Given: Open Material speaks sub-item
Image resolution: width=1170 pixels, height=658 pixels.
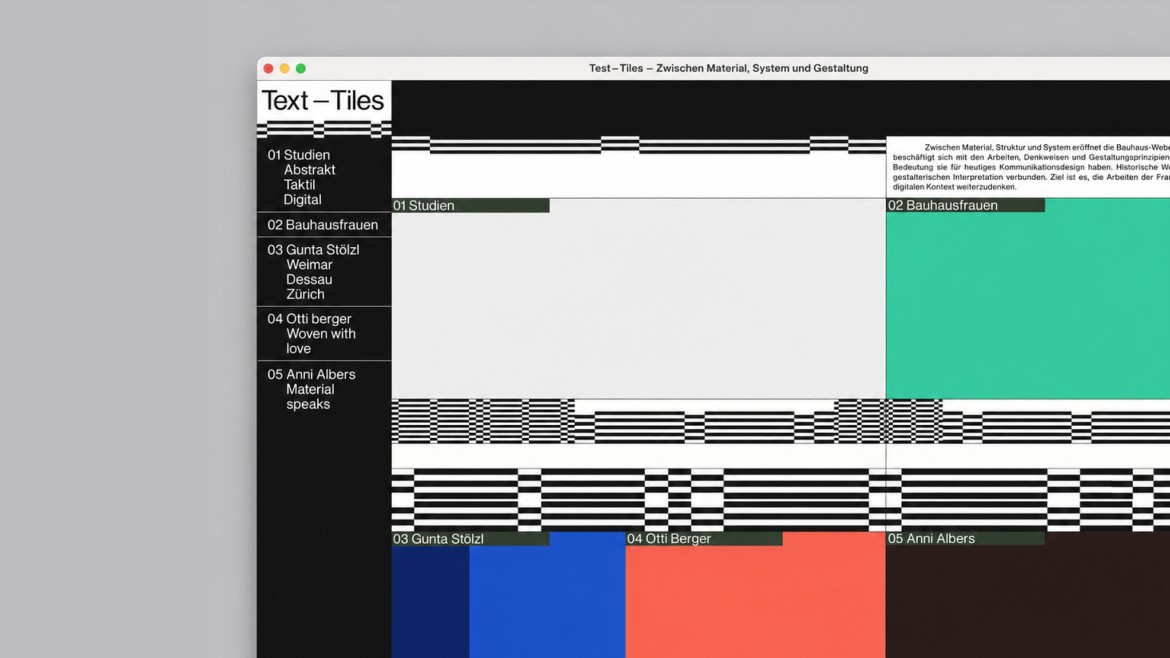Looking at the screenshot, I should 310,397.
